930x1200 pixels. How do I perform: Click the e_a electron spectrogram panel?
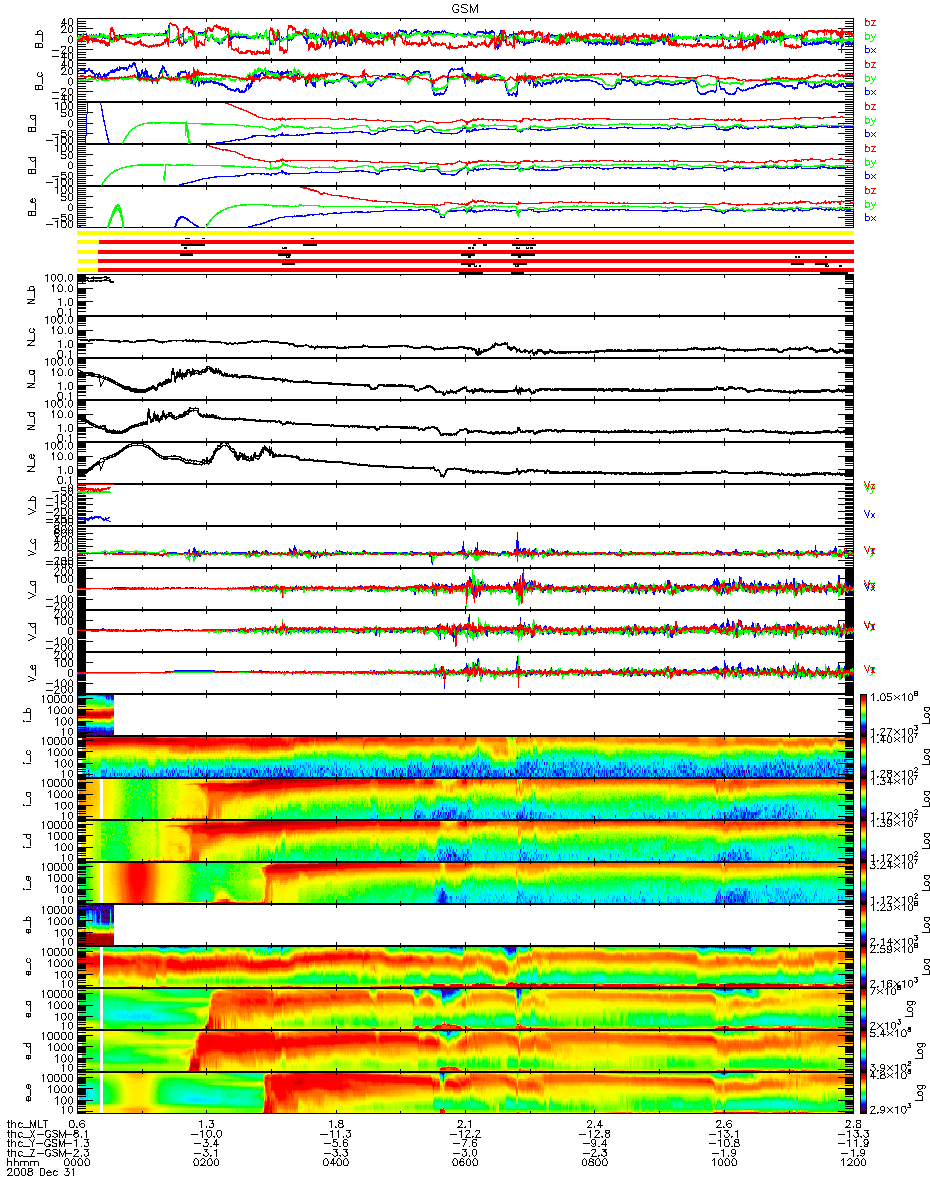[464, 1007]
